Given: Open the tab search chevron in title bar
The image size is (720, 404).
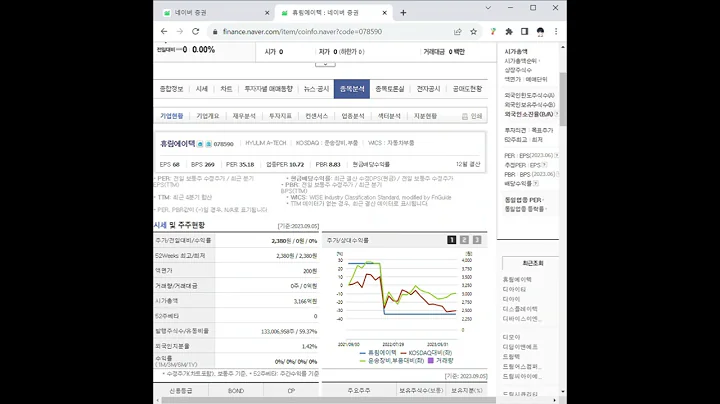Looking at the screenshot, I should tap(488, 8).
